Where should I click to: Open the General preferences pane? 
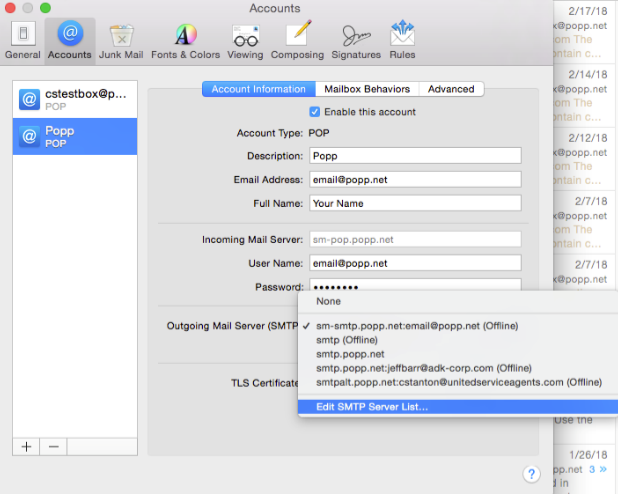coord(23,41)
